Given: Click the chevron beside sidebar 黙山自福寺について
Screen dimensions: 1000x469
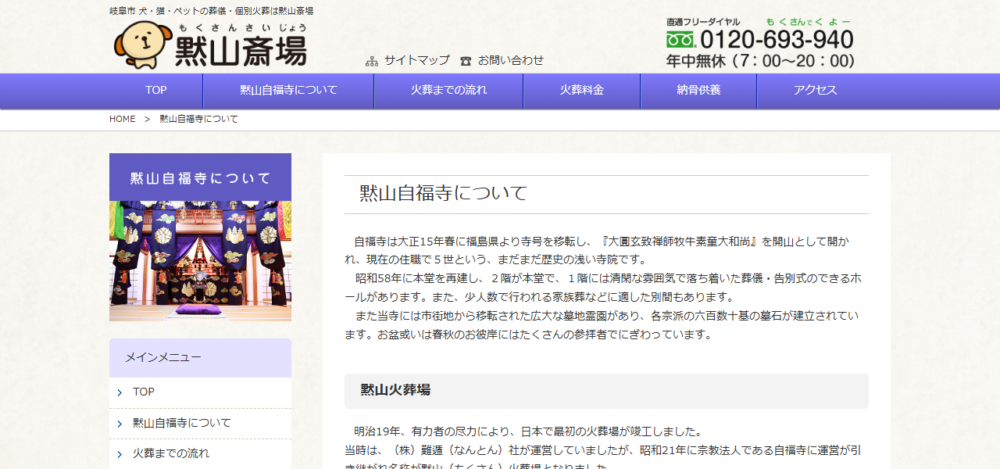Looking at the screenshot, I should 120,424.
